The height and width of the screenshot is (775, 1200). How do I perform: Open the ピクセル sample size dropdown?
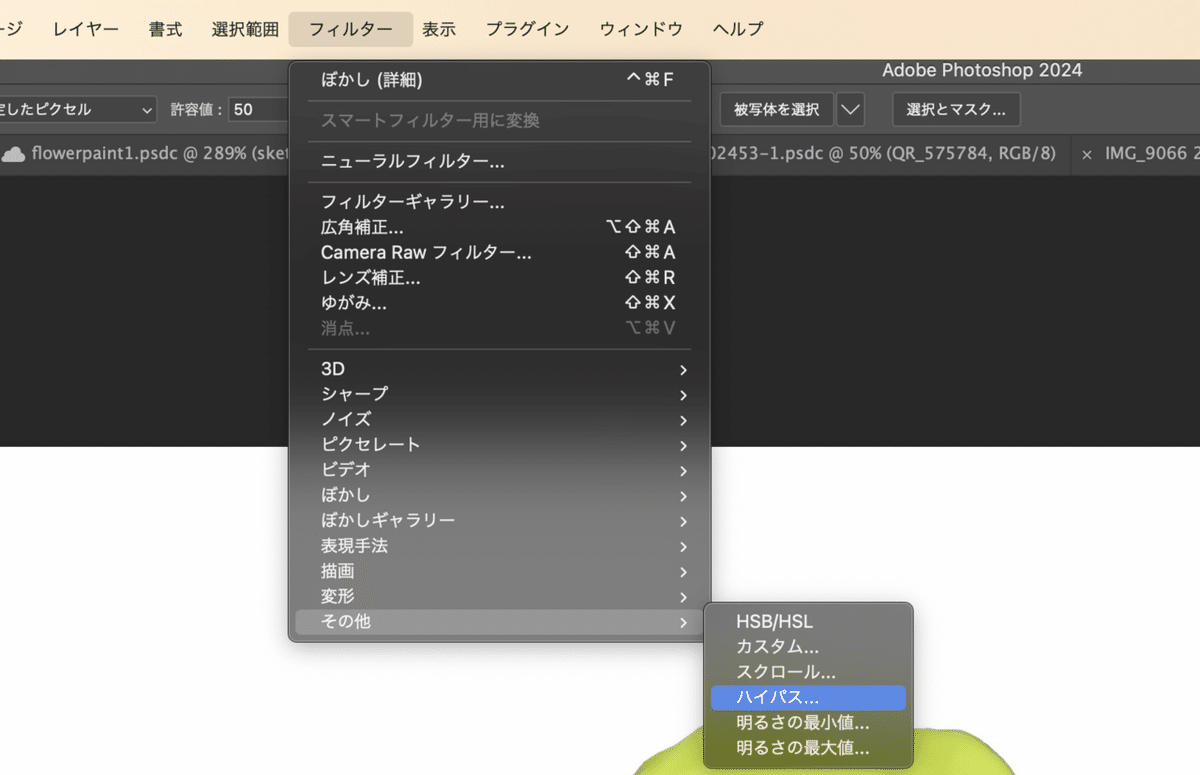coord(78,109)
